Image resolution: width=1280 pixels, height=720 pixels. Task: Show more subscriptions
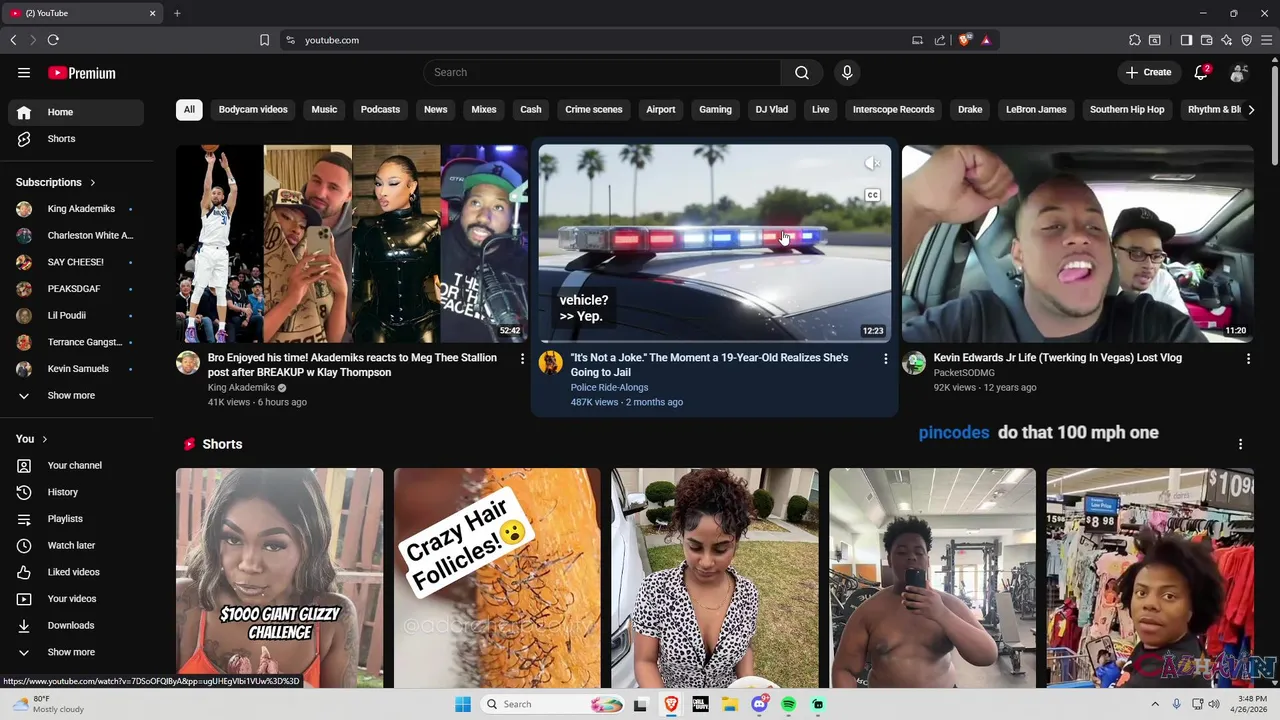tap(76, 396)
